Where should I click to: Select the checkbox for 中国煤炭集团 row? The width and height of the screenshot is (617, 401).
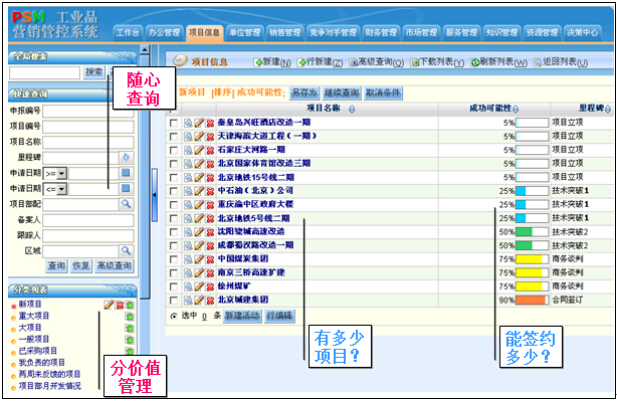click(x=175, y=258)
